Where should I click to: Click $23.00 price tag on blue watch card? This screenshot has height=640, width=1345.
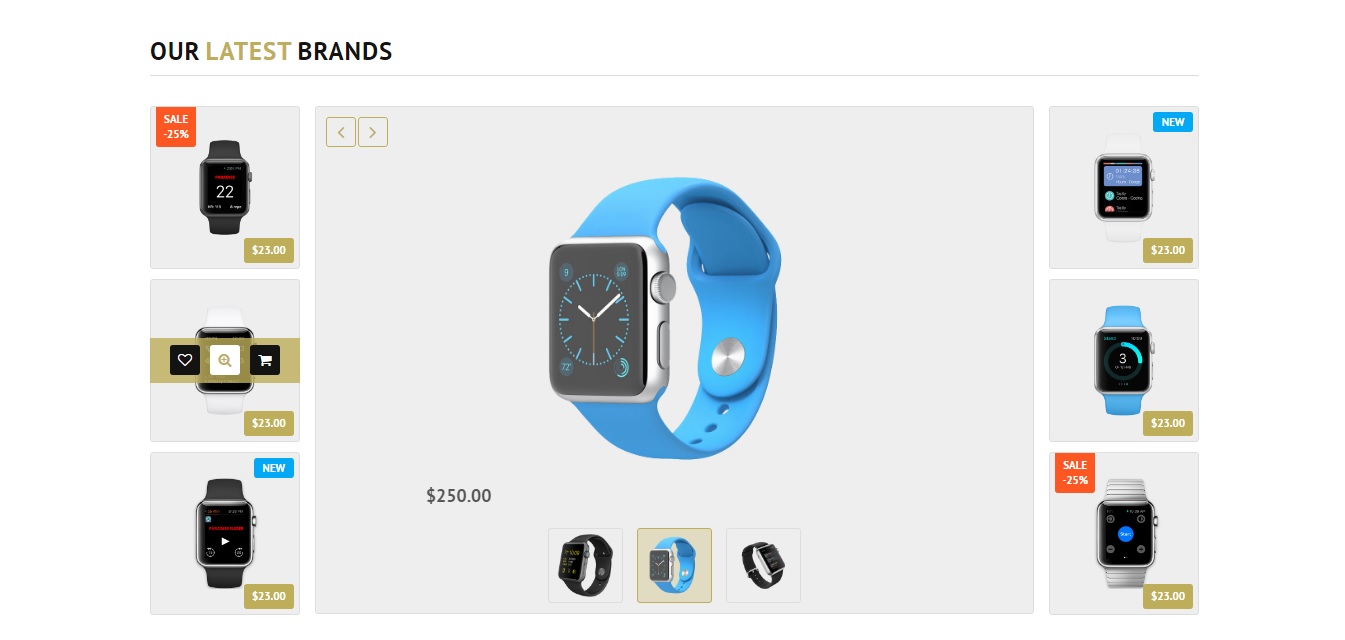pos(1168,423)
